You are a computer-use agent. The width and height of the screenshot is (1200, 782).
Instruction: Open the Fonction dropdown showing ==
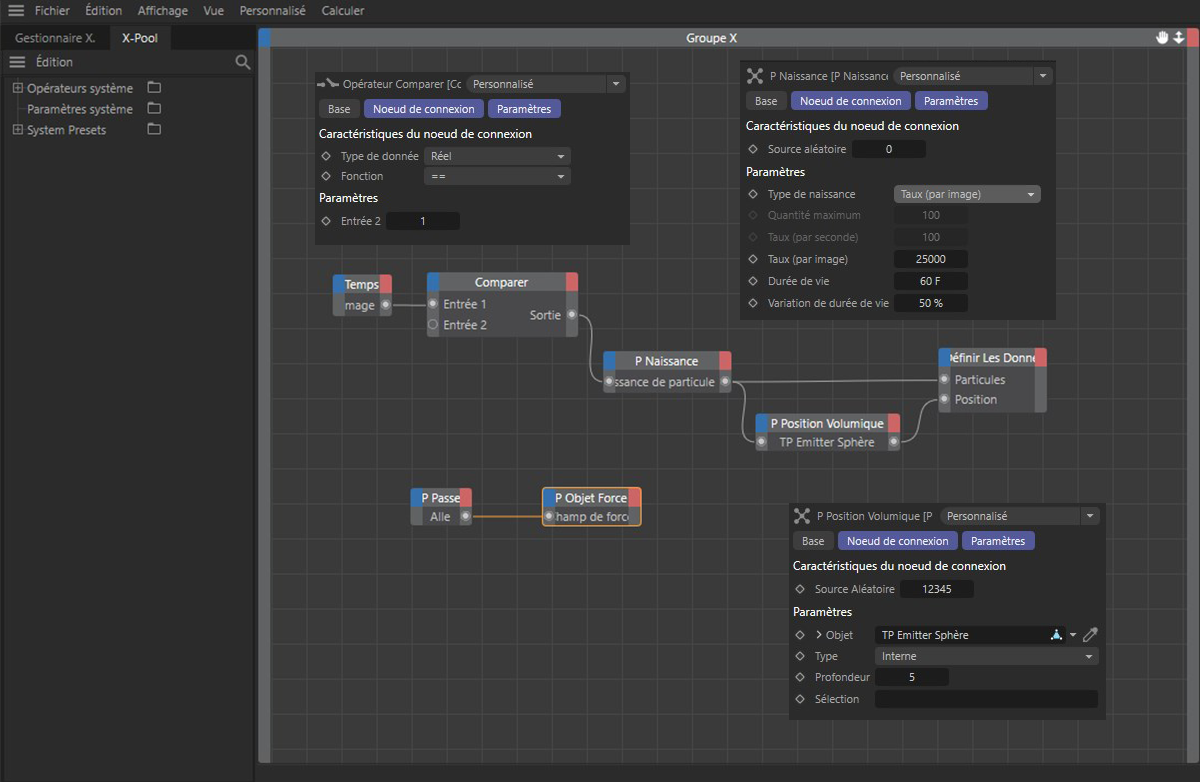[497, 176]
